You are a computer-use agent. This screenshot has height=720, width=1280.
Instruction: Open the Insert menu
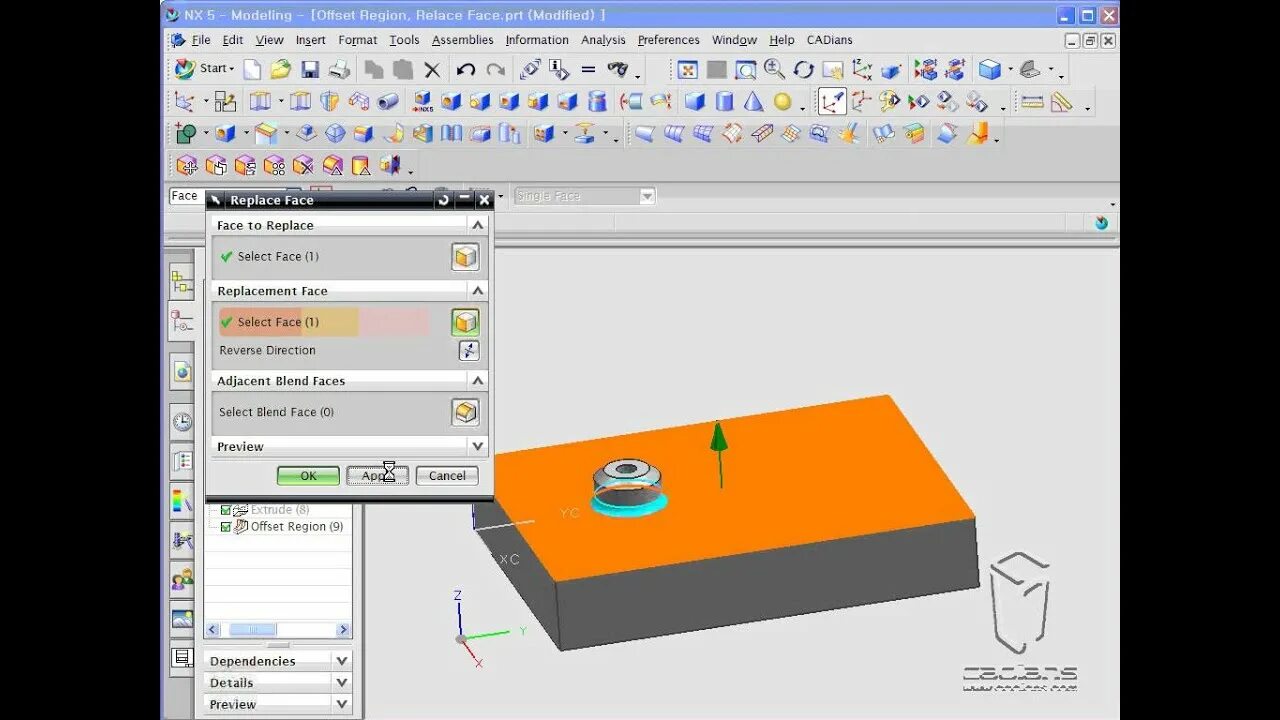tap(310, 40)
